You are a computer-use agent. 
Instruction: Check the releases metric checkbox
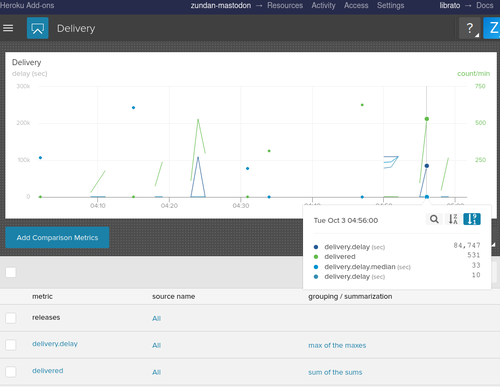click(x=11, y=318)
